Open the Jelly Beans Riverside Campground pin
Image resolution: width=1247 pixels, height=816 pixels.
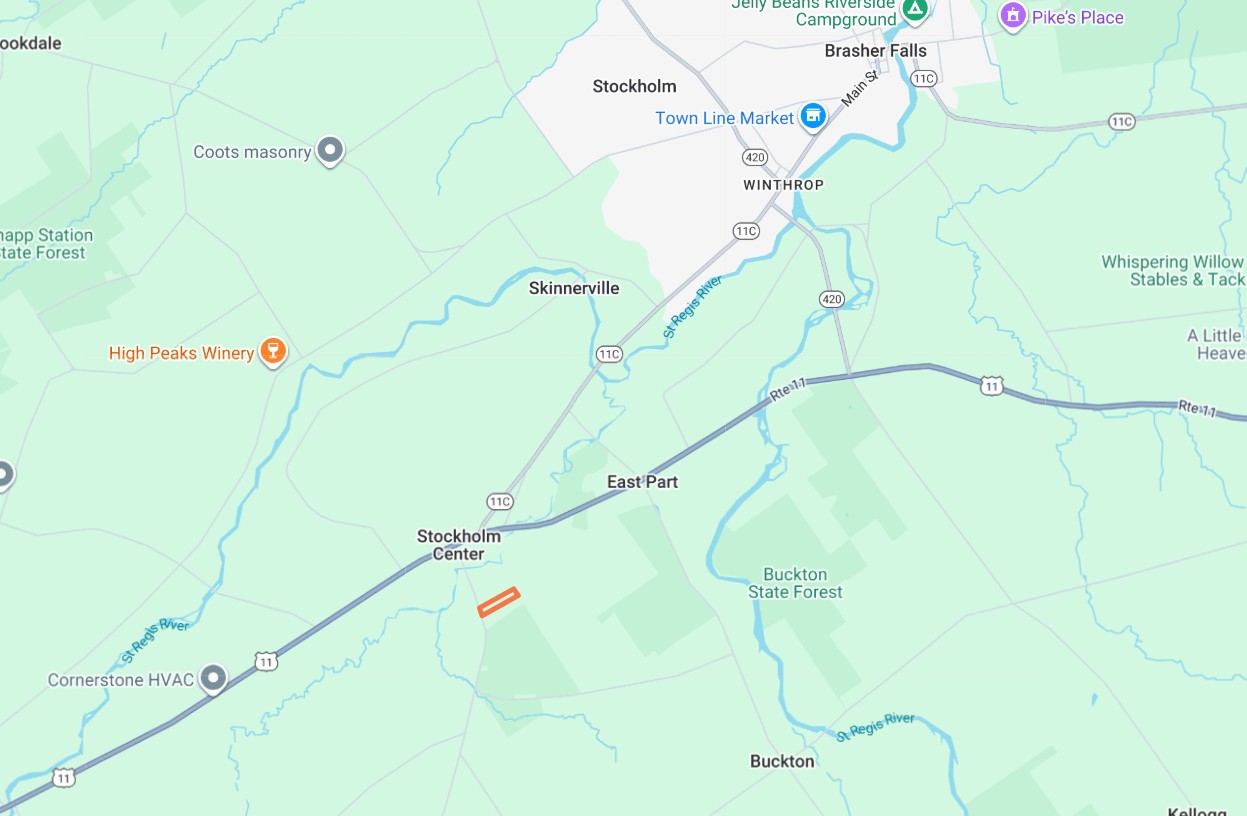pyautogui.click(x=914, y=11)
